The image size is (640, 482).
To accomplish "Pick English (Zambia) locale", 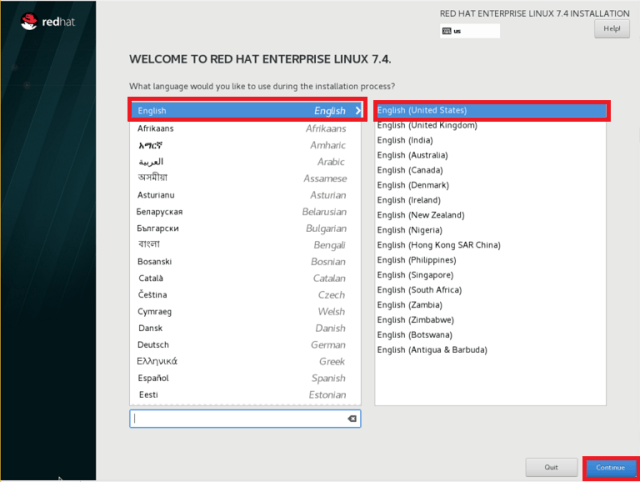I will pyautogui.click(x=491, y=305).
